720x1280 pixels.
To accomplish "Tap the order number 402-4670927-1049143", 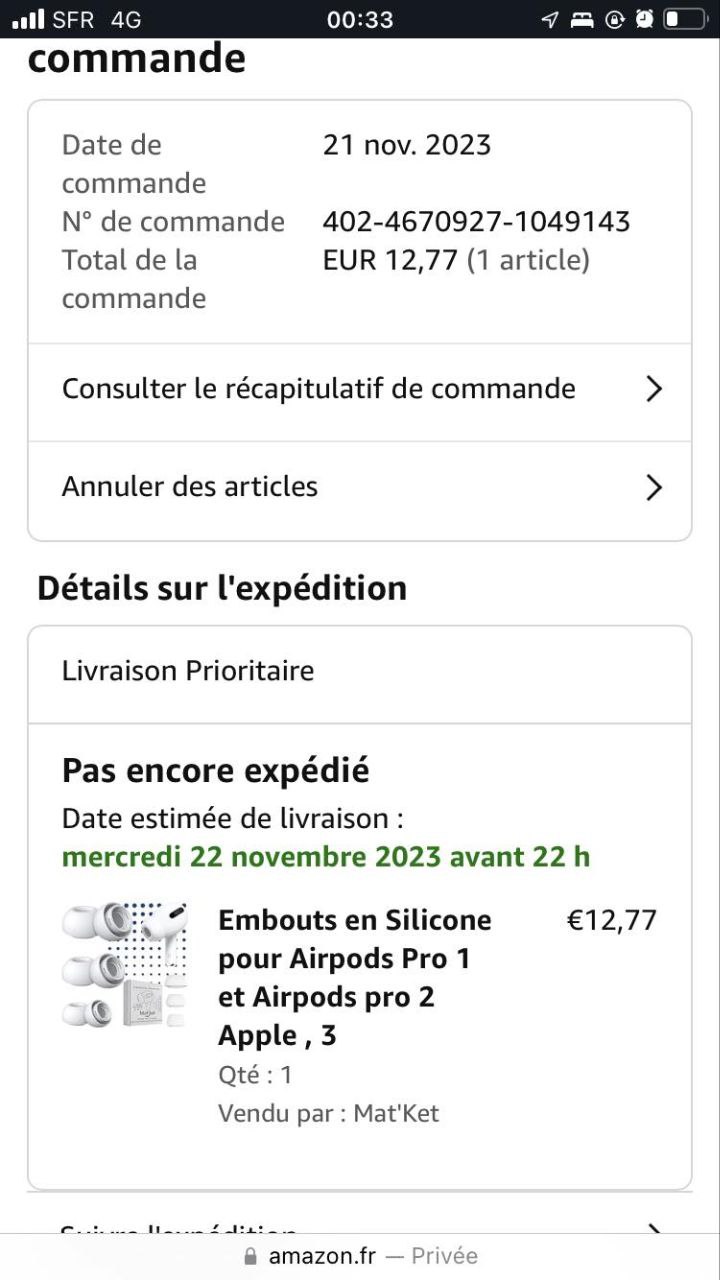I will click(476, 221).
